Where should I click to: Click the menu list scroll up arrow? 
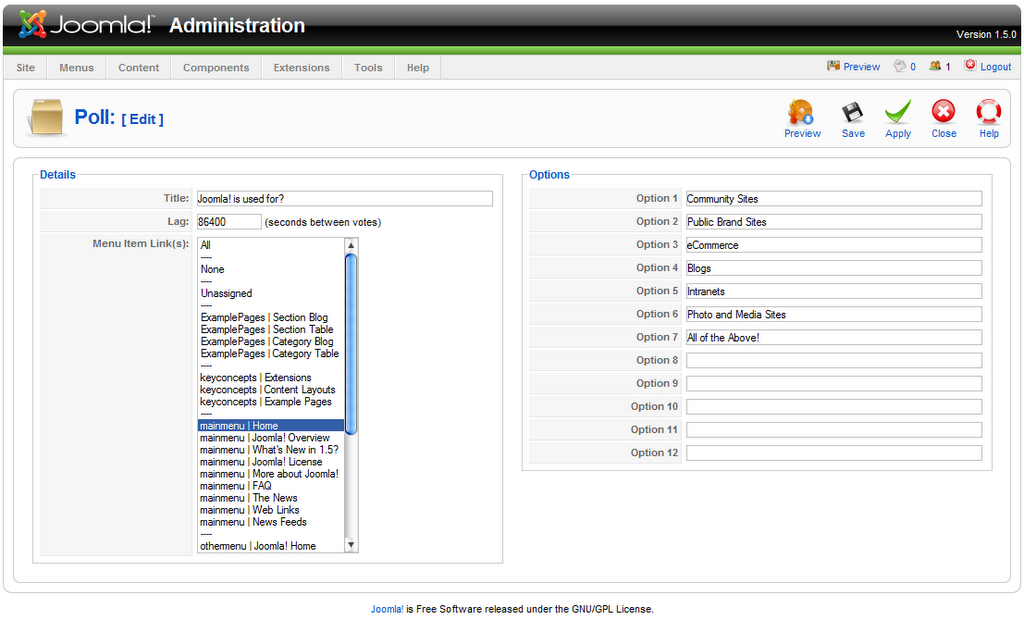351,246
